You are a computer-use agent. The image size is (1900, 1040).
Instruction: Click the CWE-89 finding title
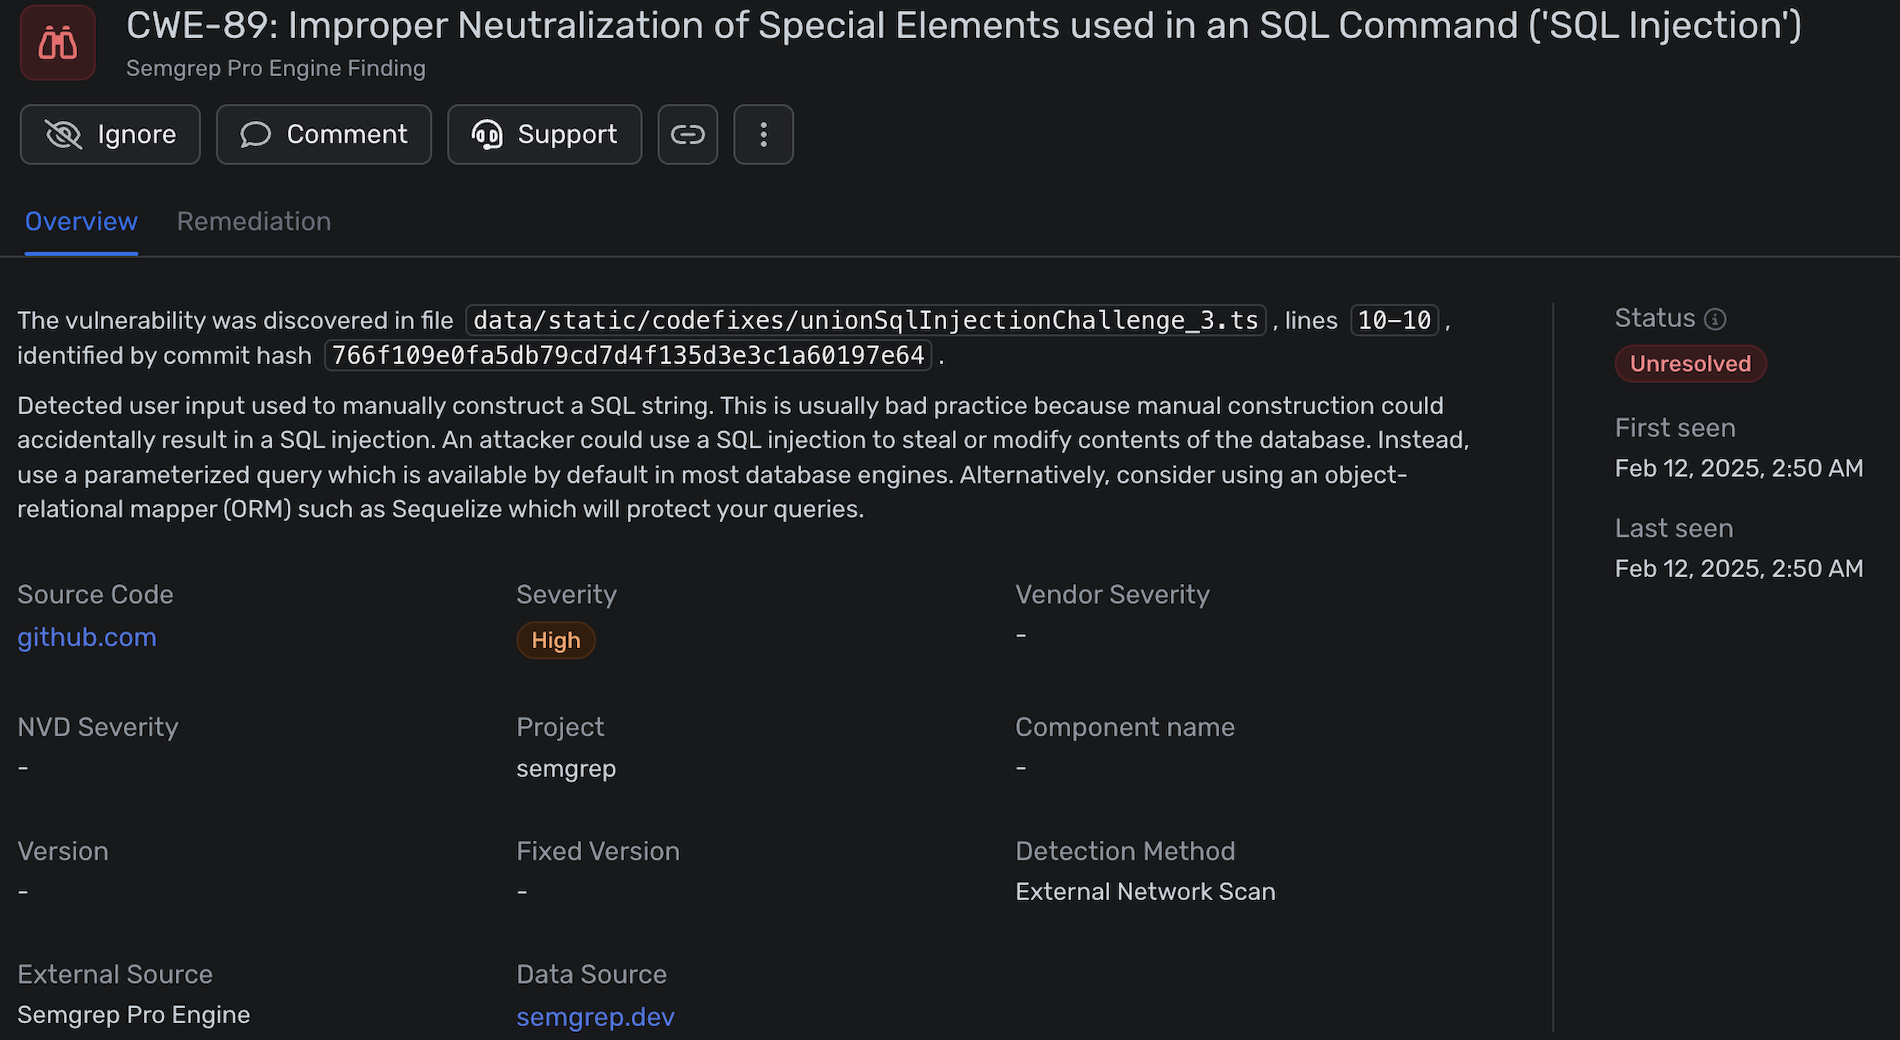[x=963, y=25]
